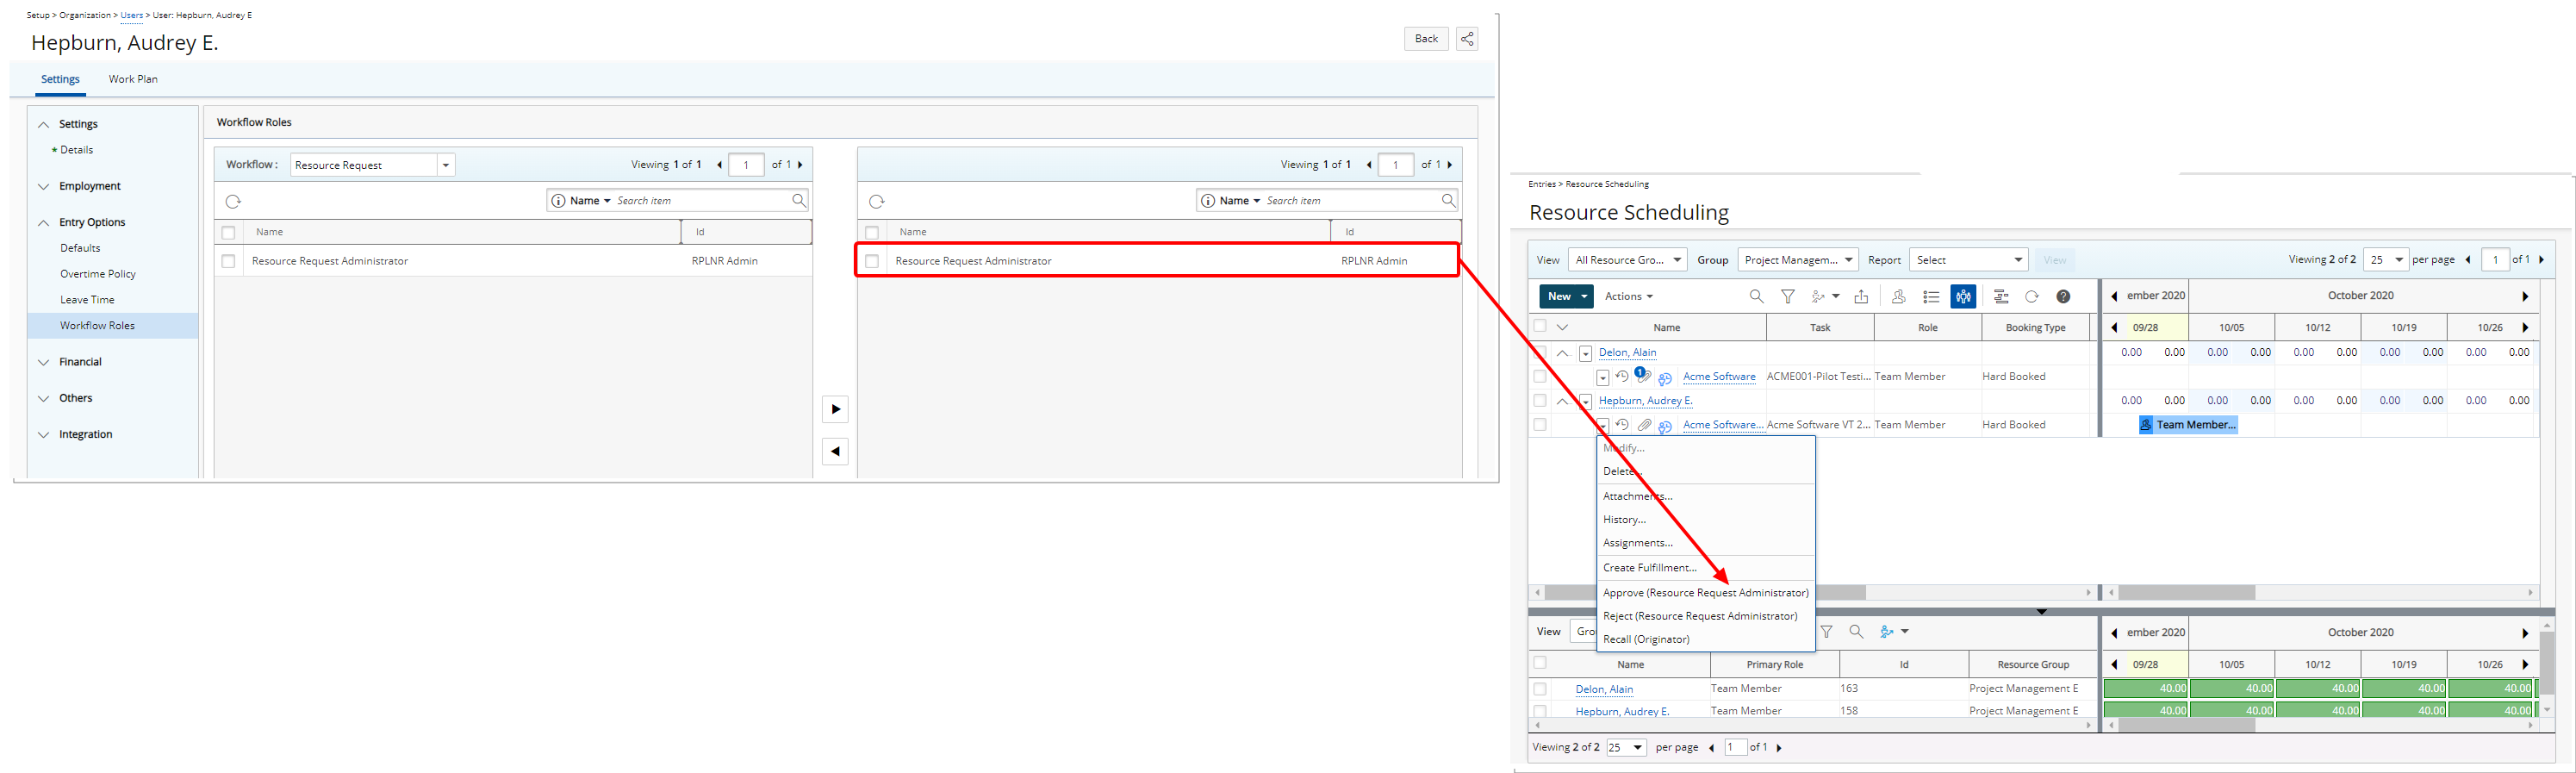Viewport: 2576px width, 773px height.
Task: Refresh the right Workflow Roles list
Action: (877, 201)
